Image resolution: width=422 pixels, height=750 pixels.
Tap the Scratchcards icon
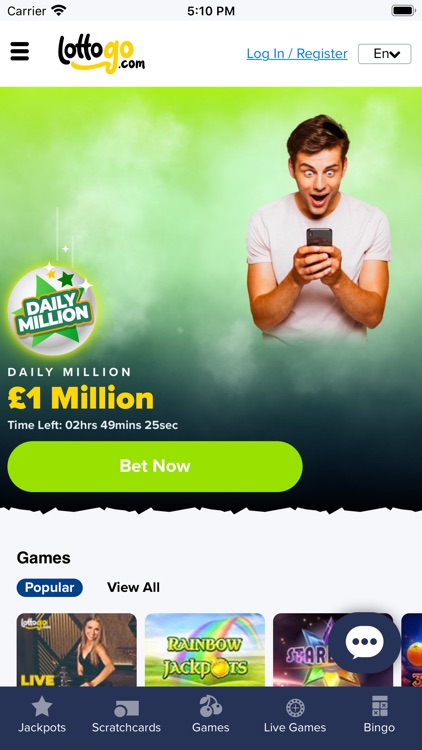pos(126,708)
